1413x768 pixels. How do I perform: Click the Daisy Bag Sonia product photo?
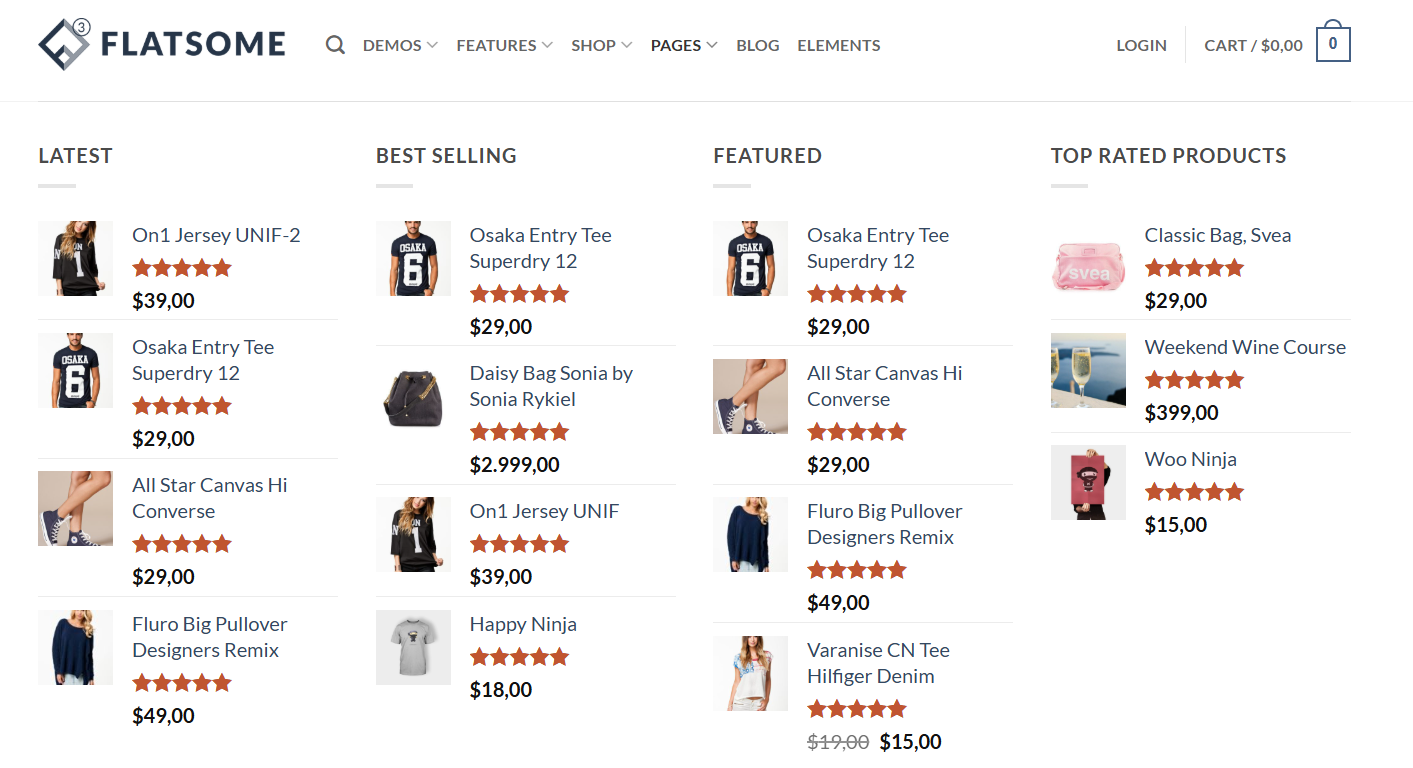413,396
